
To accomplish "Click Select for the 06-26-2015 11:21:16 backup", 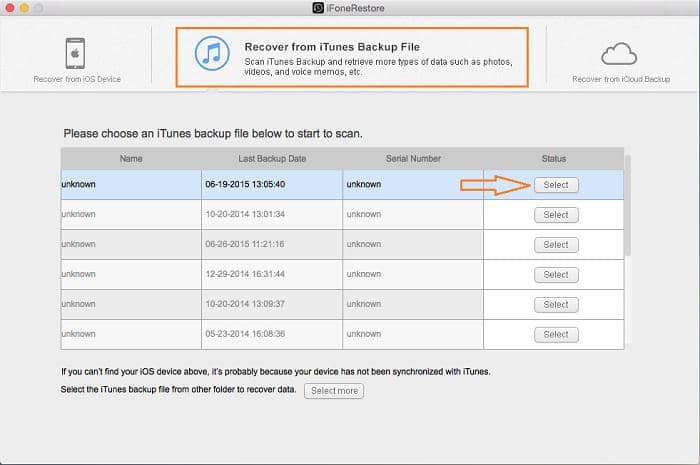I will [556, 245].
